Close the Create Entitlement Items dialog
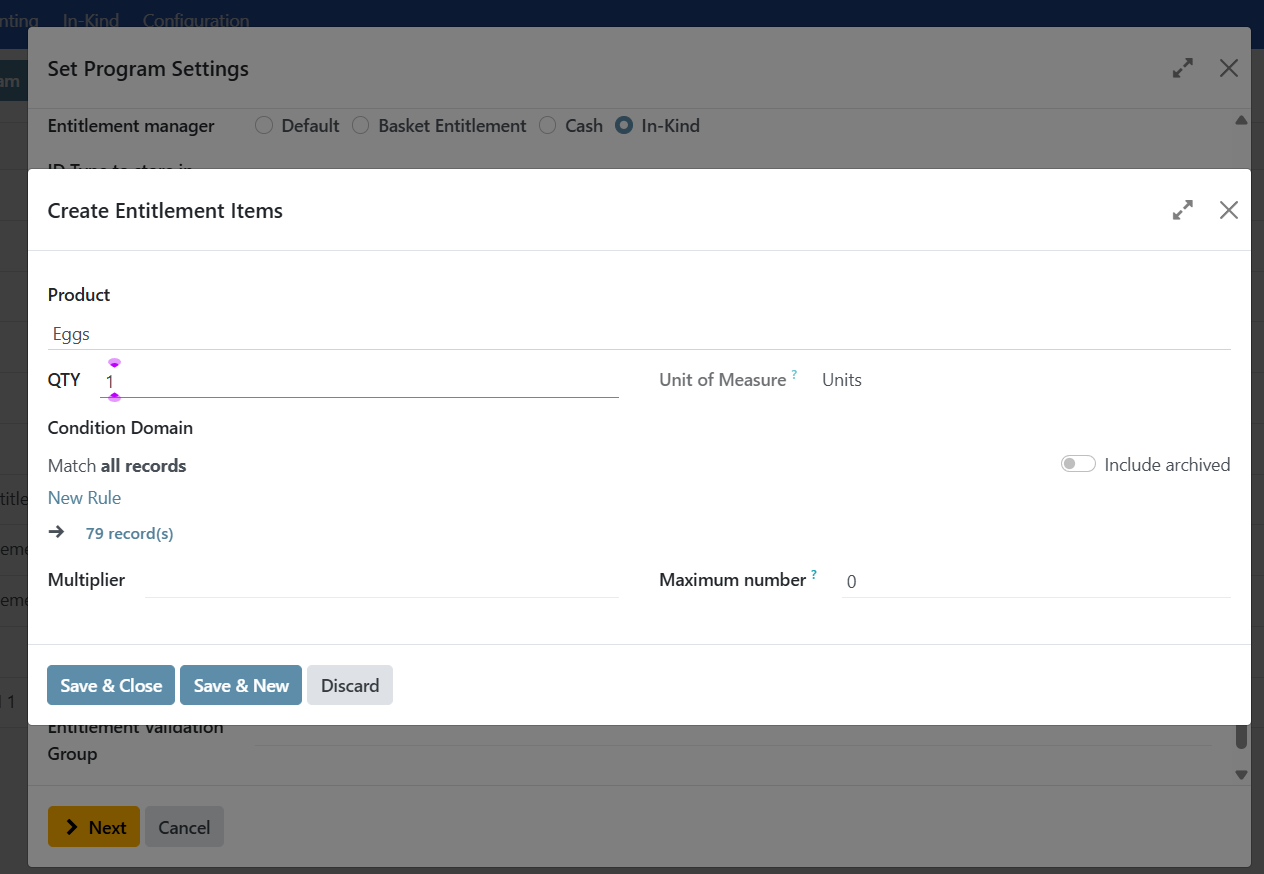 coord(1229,210)
